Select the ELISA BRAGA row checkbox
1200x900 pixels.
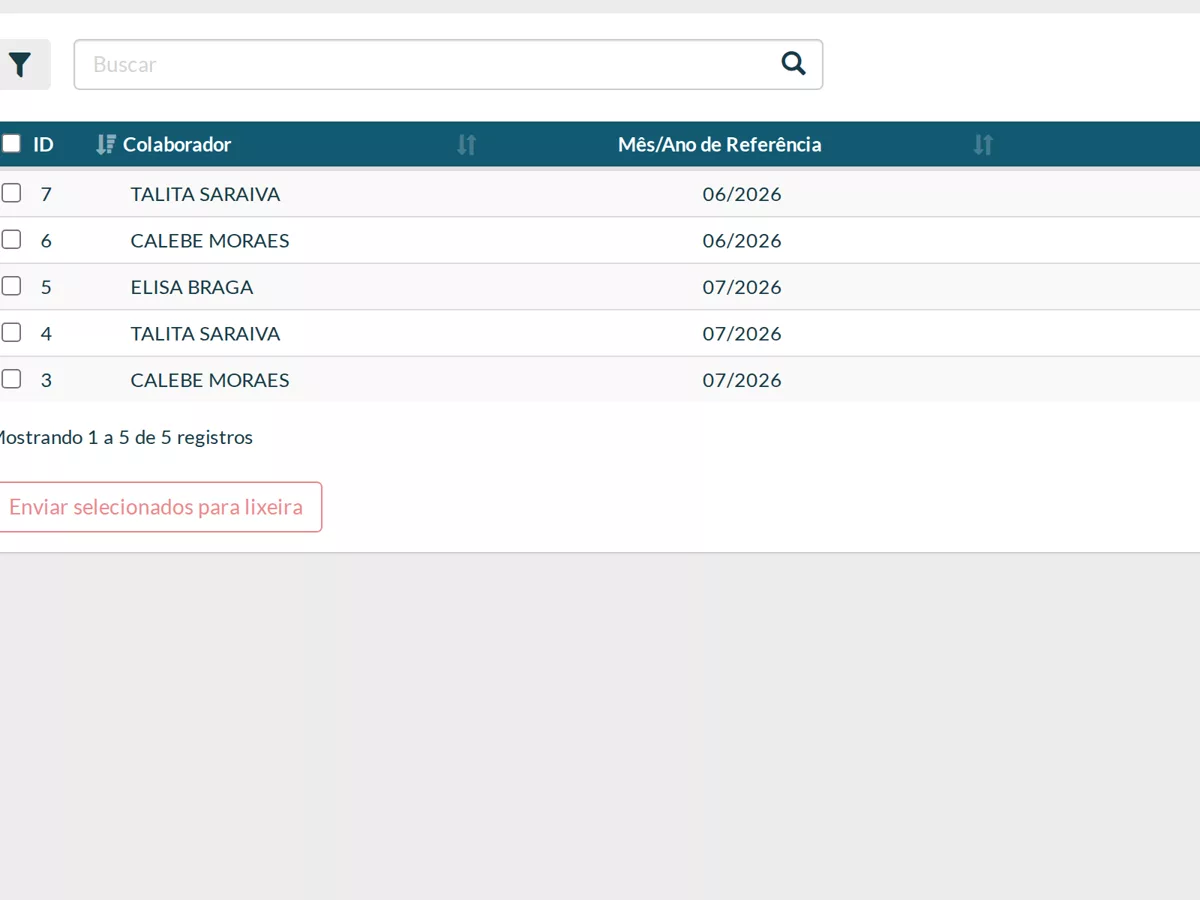pyautogui.click(x=11, y=286)
